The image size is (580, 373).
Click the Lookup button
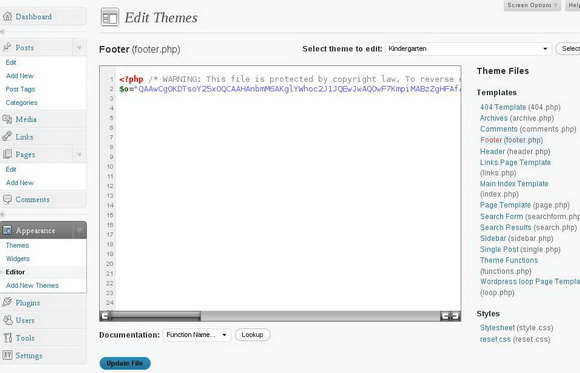252,335
